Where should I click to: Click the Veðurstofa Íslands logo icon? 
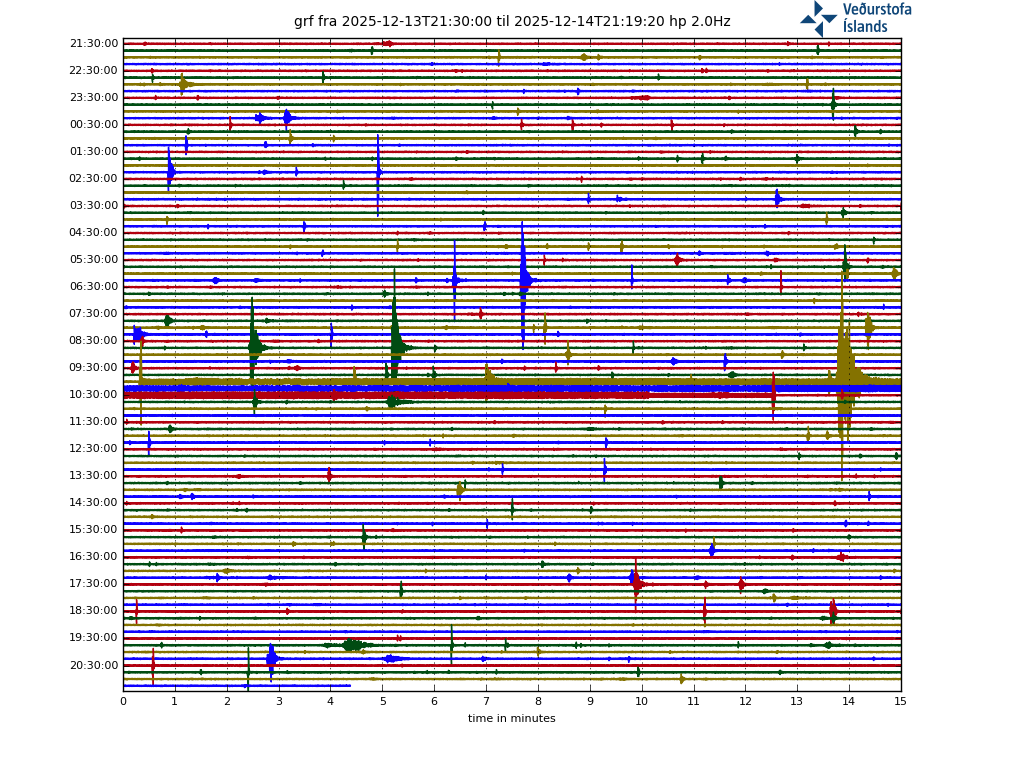(818, 18)
